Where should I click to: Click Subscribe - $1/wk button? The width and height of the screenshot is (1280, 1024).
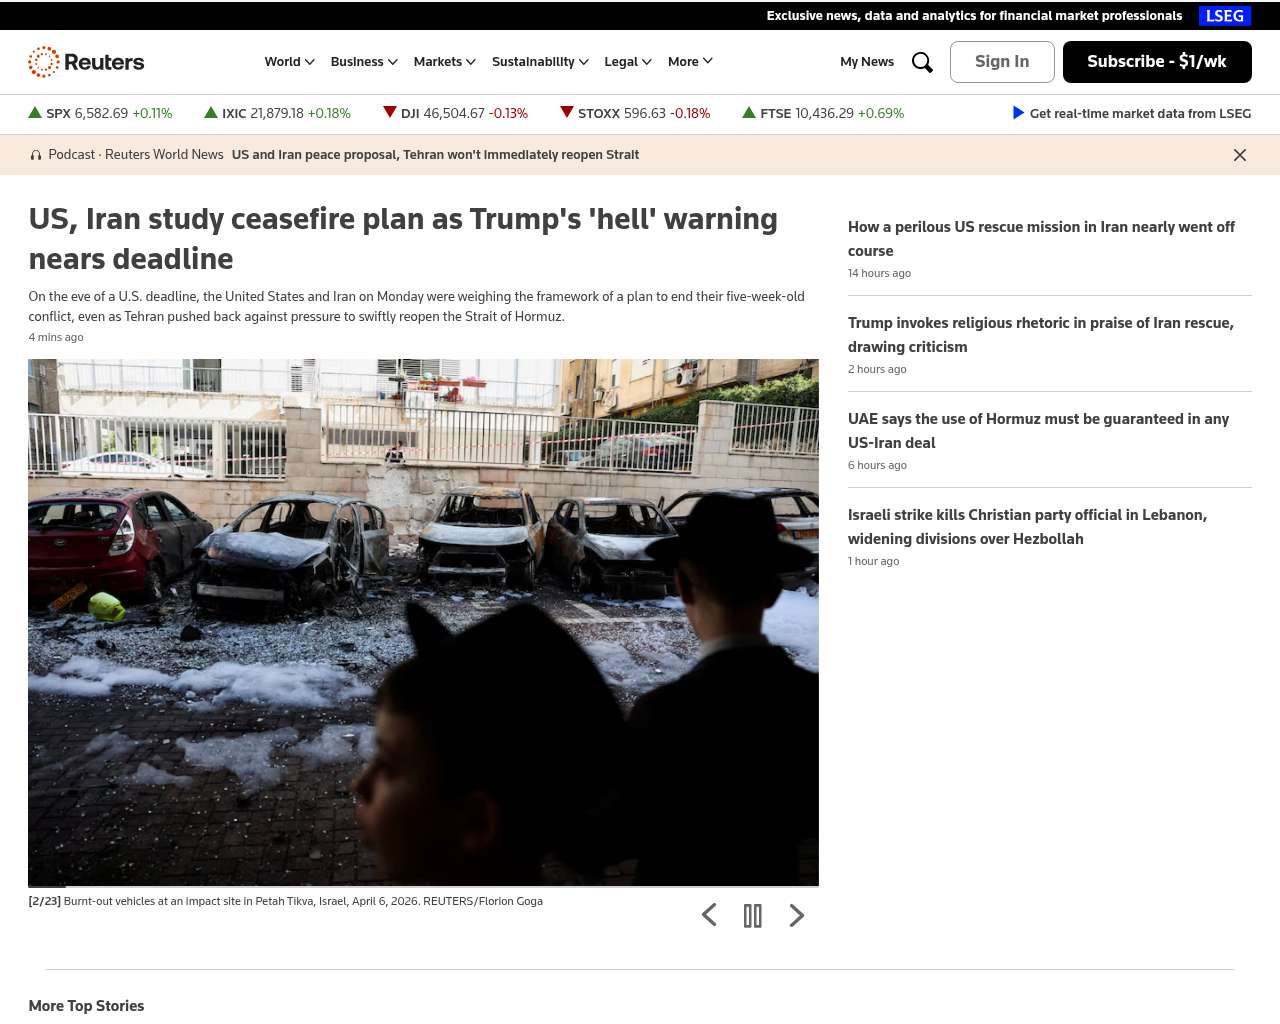pyautogui.click(x=1157, y=62)
